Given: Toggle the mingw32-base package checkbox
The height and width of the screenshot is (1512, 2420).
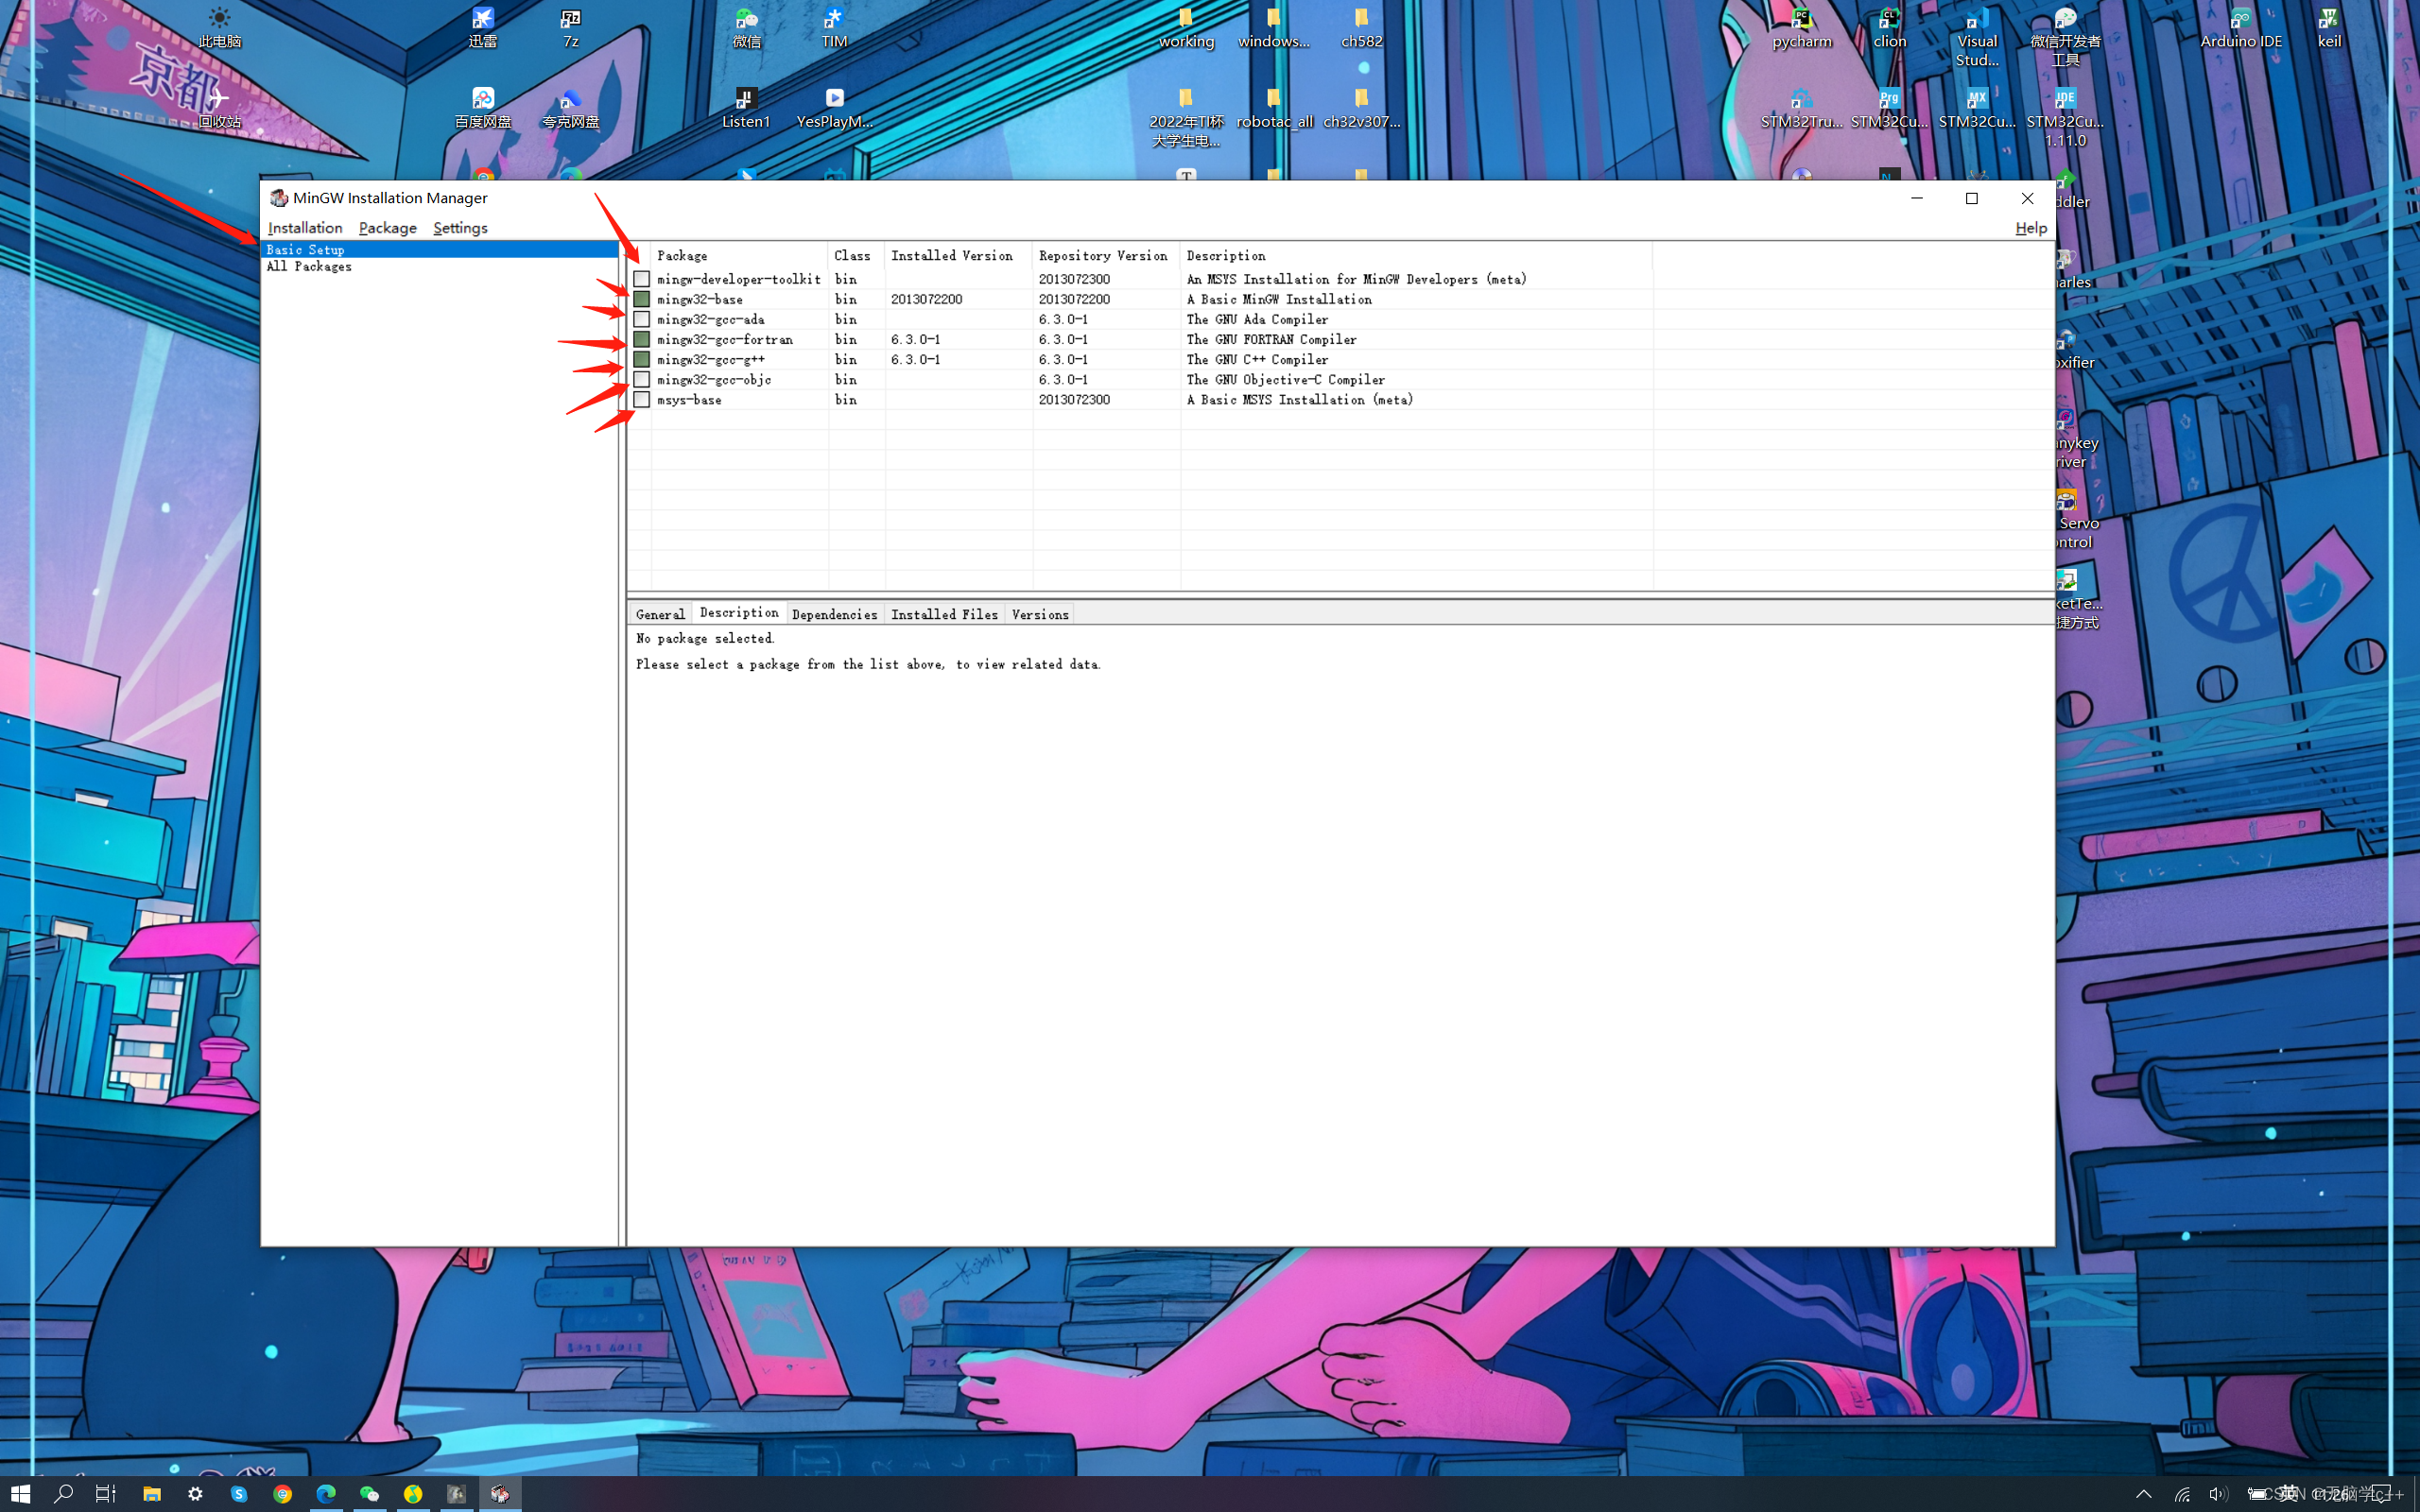Looking at the screenshot, I should pyautogui.click(x=642, y=299).
